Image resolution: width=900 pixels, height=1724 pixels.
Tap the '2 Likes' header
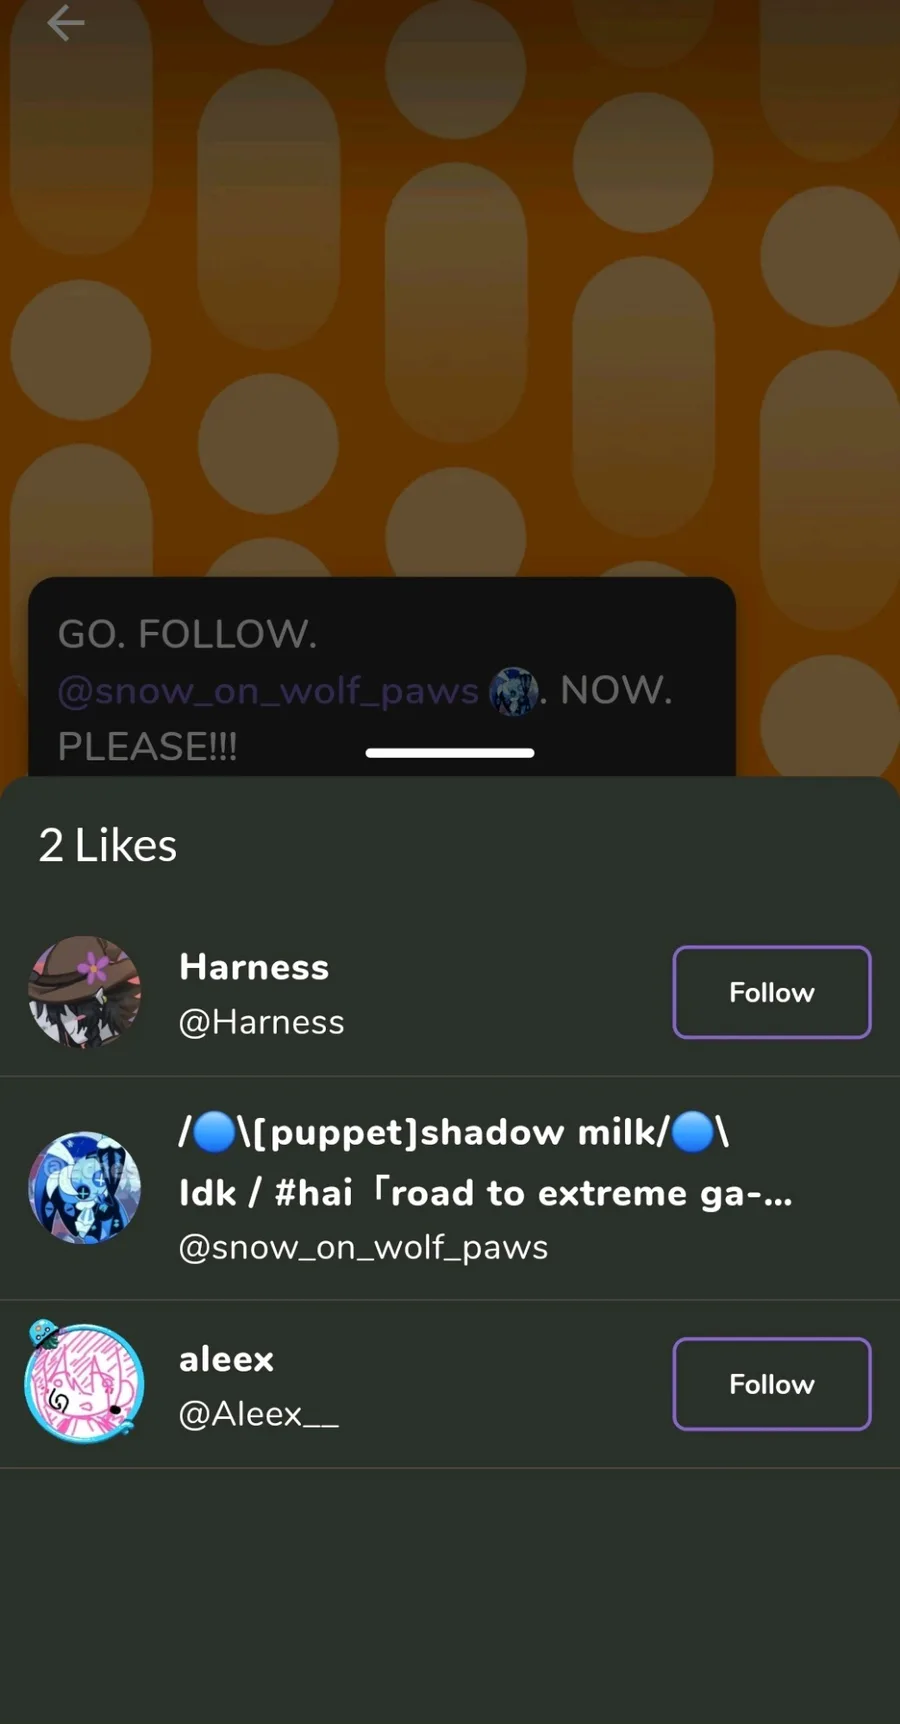point(108,846)
